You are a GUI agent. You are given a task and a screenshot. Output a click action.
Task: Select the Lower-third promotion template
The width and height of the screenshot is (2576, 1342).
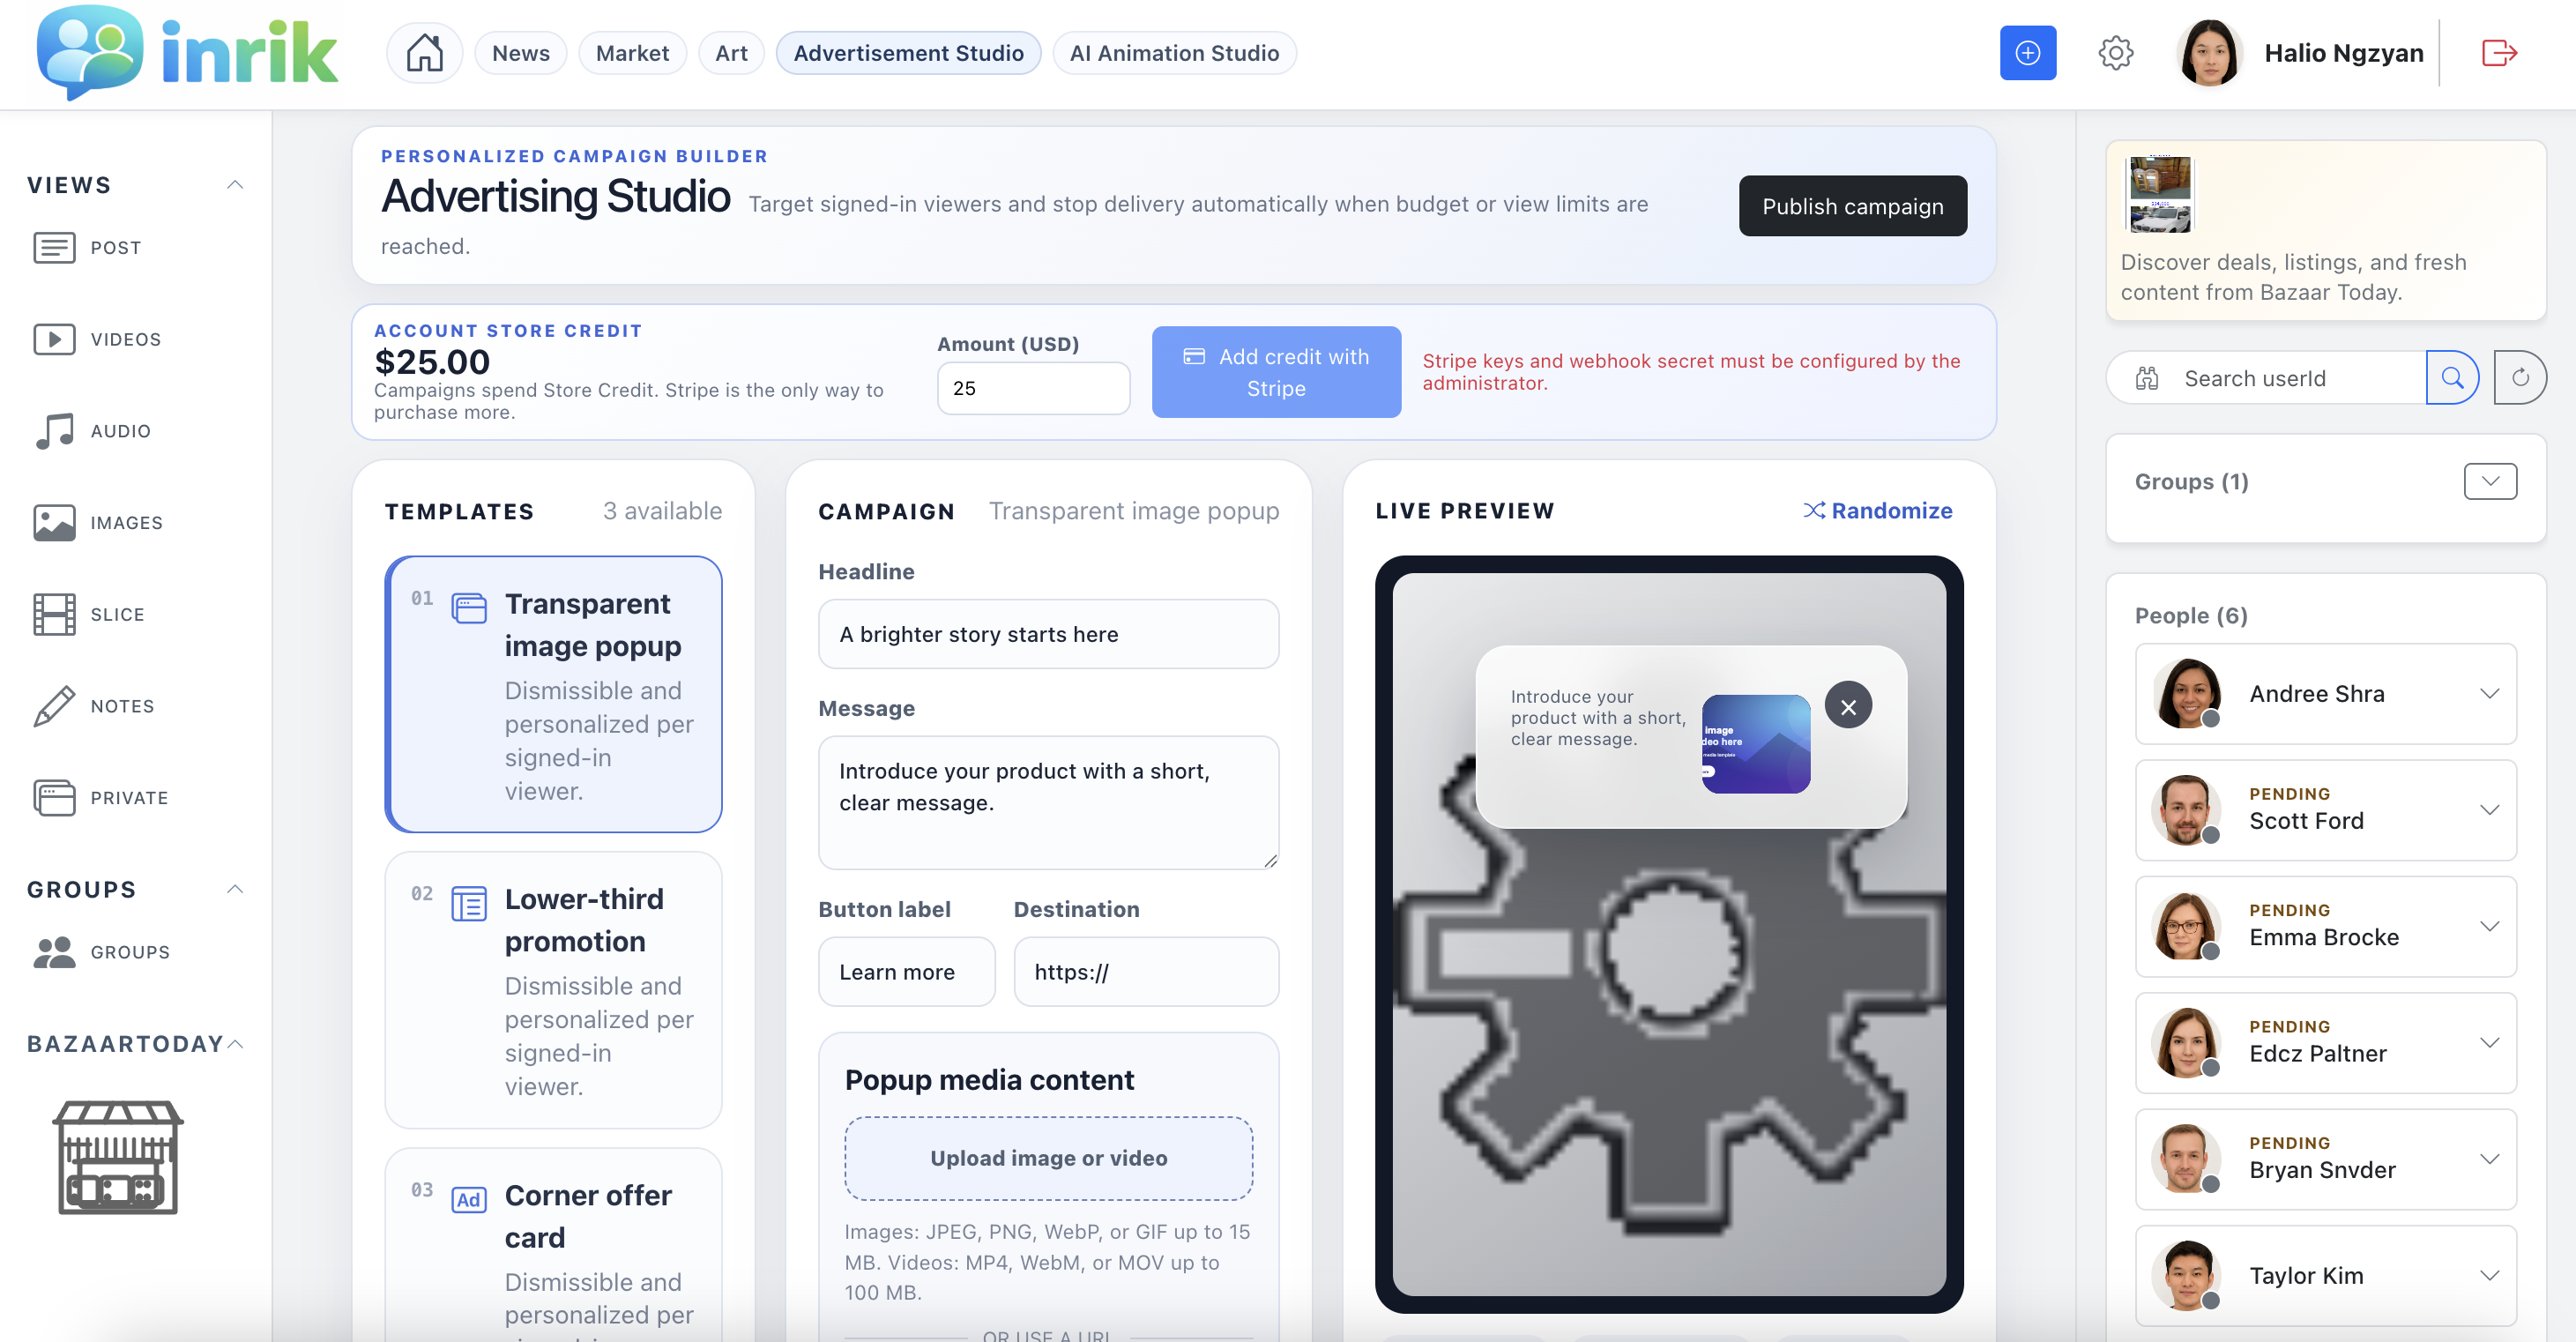pos(553,990)
